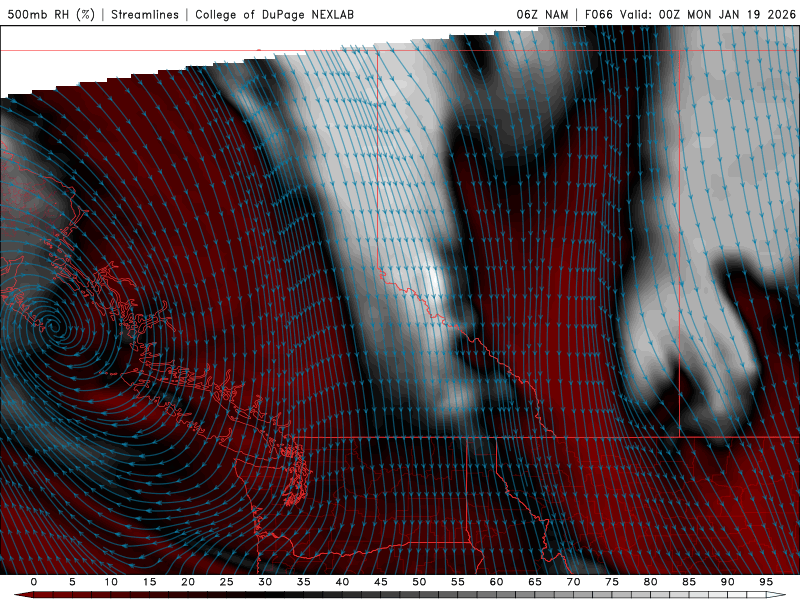This screenshot has height=600, width=800.
Task: Click the '45' colorbar label
Action: [381, 582]
